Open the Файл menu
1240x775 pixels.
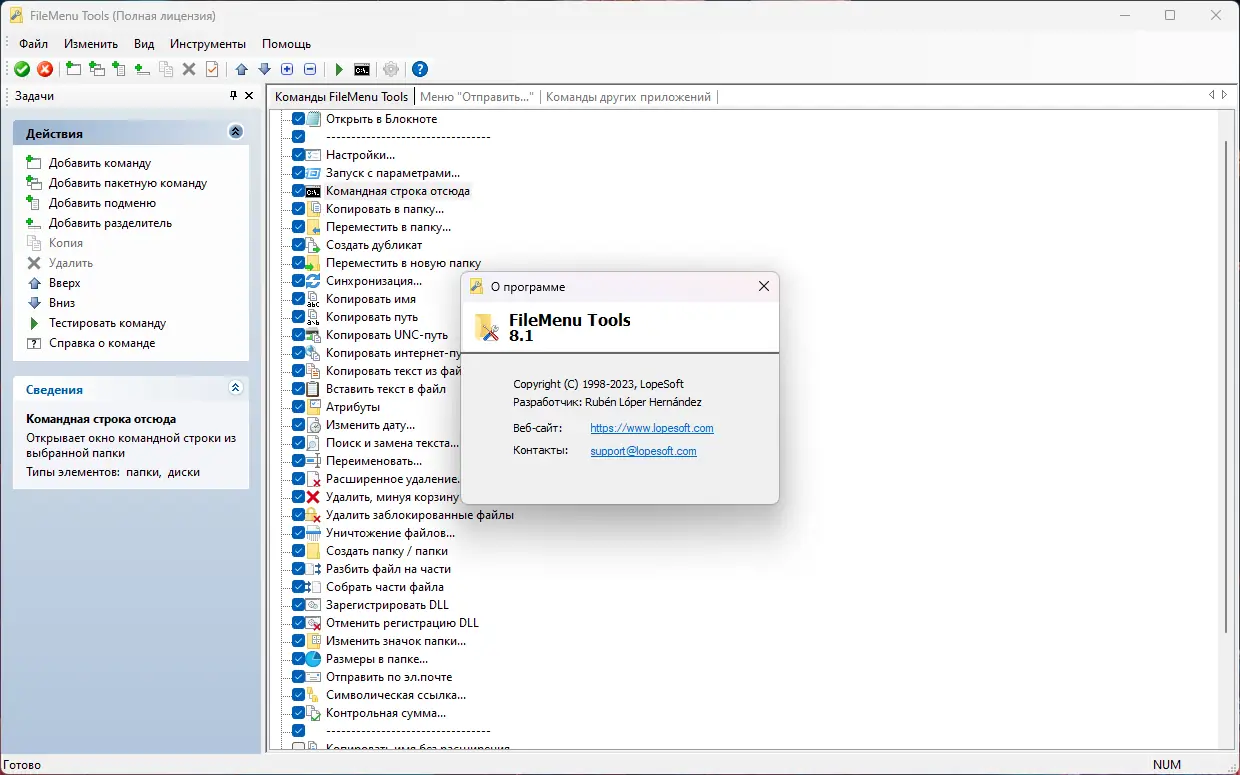(x=33, y=44)
